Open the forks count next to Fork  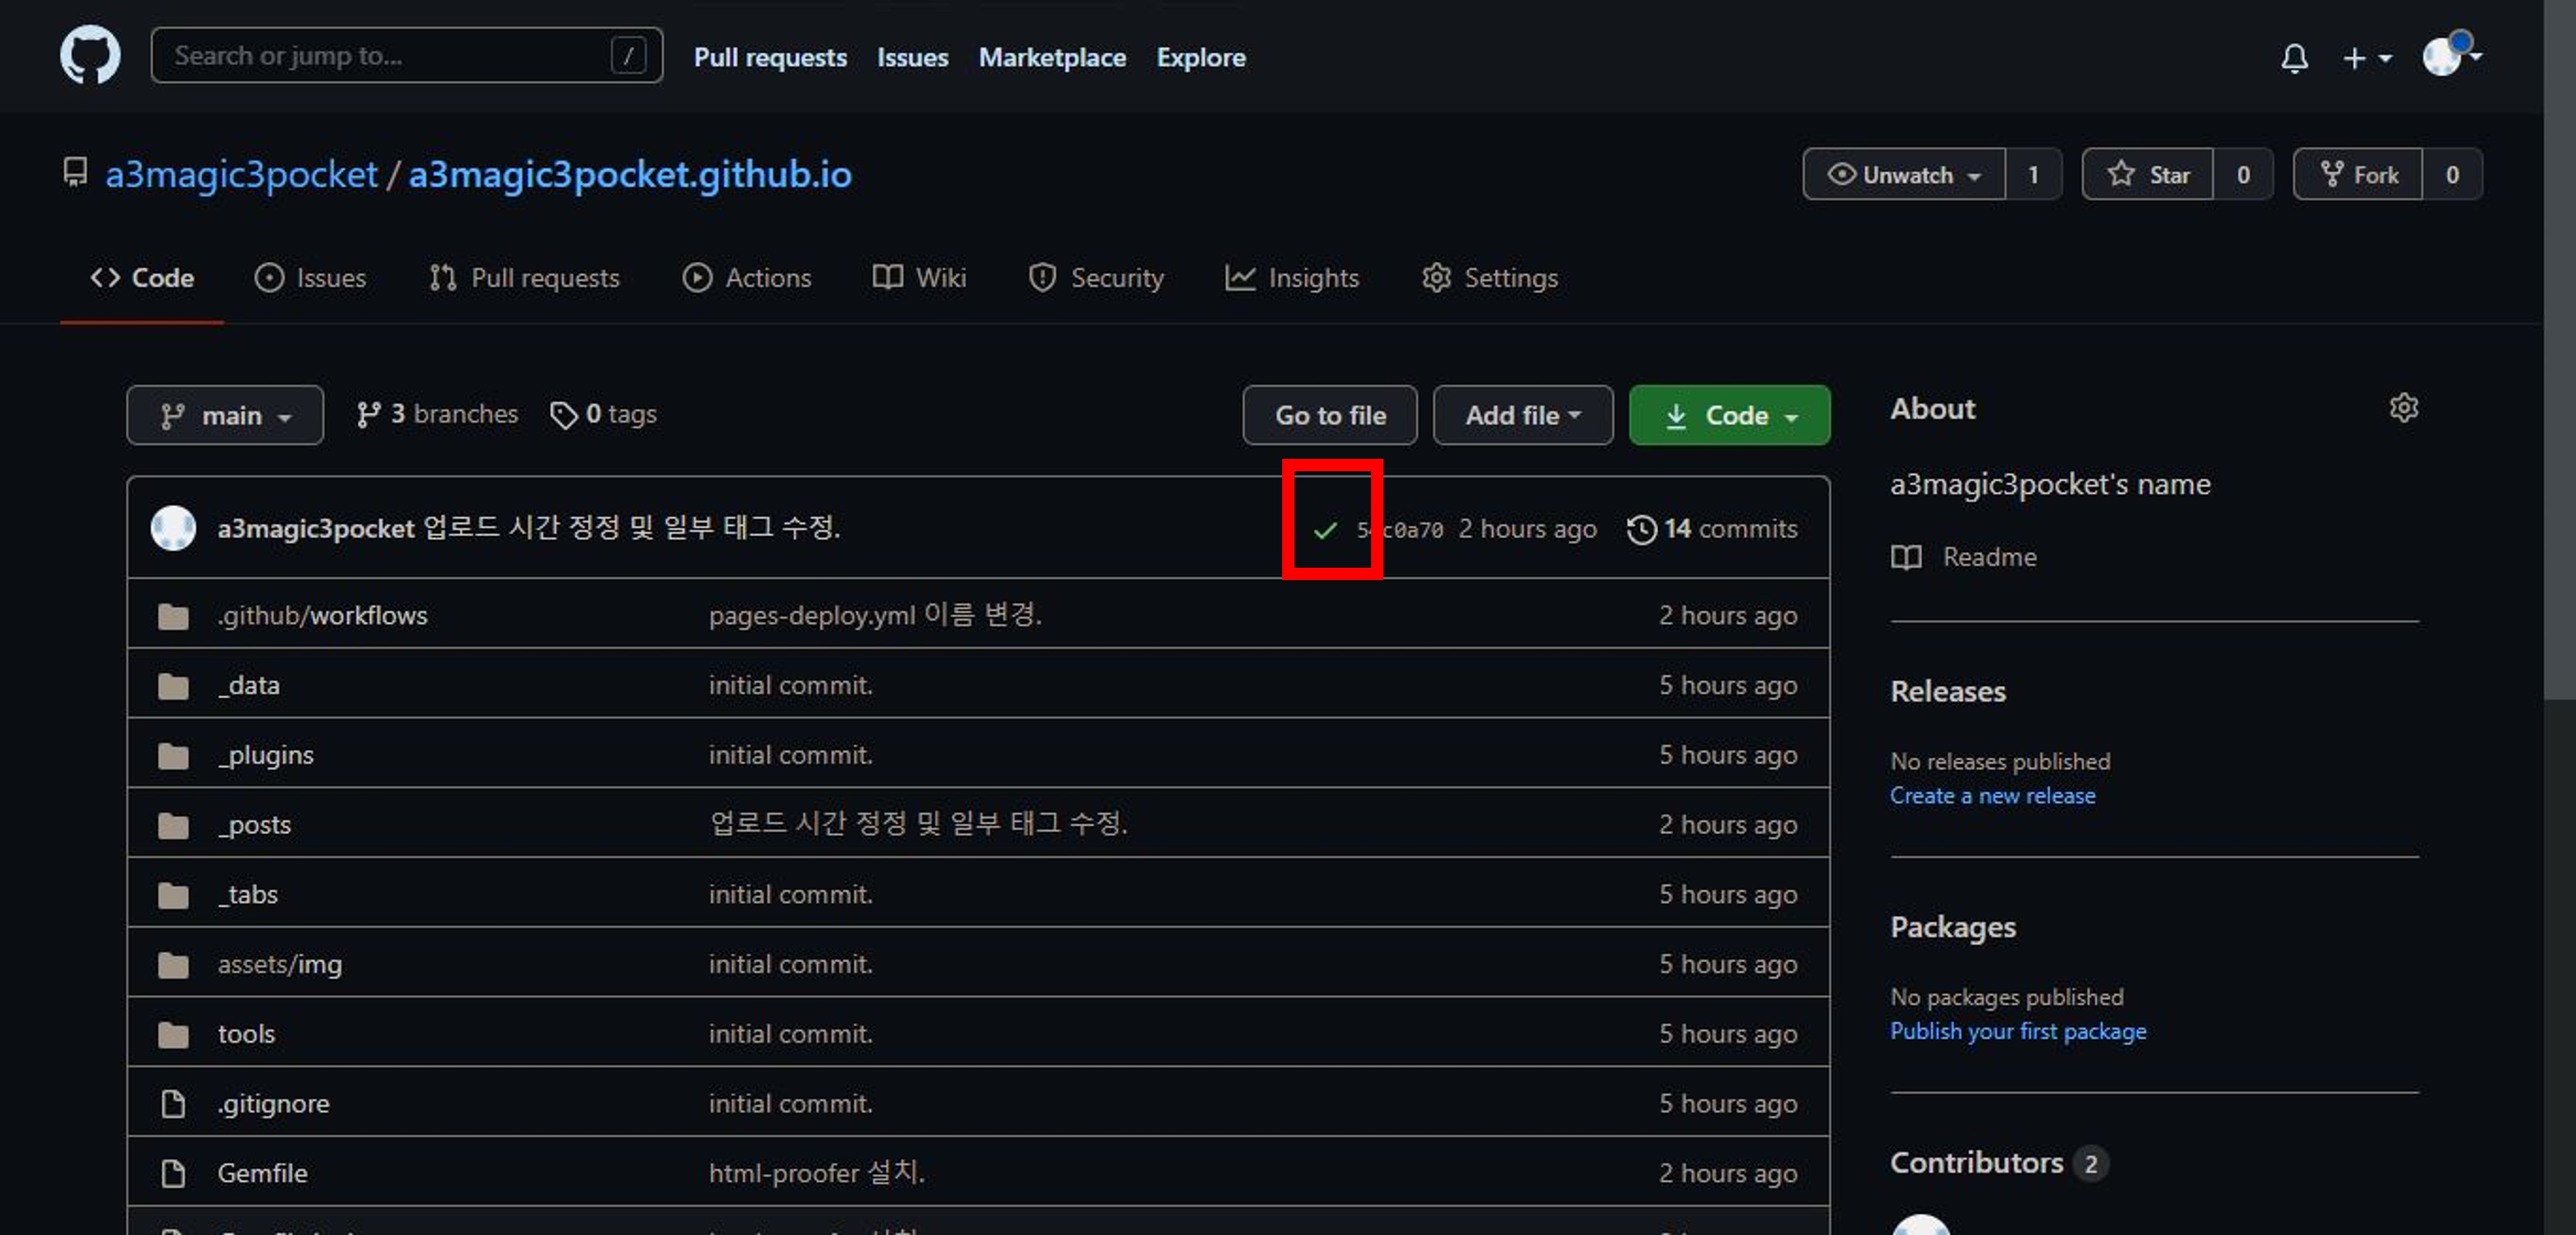[x=2452, y=175]
